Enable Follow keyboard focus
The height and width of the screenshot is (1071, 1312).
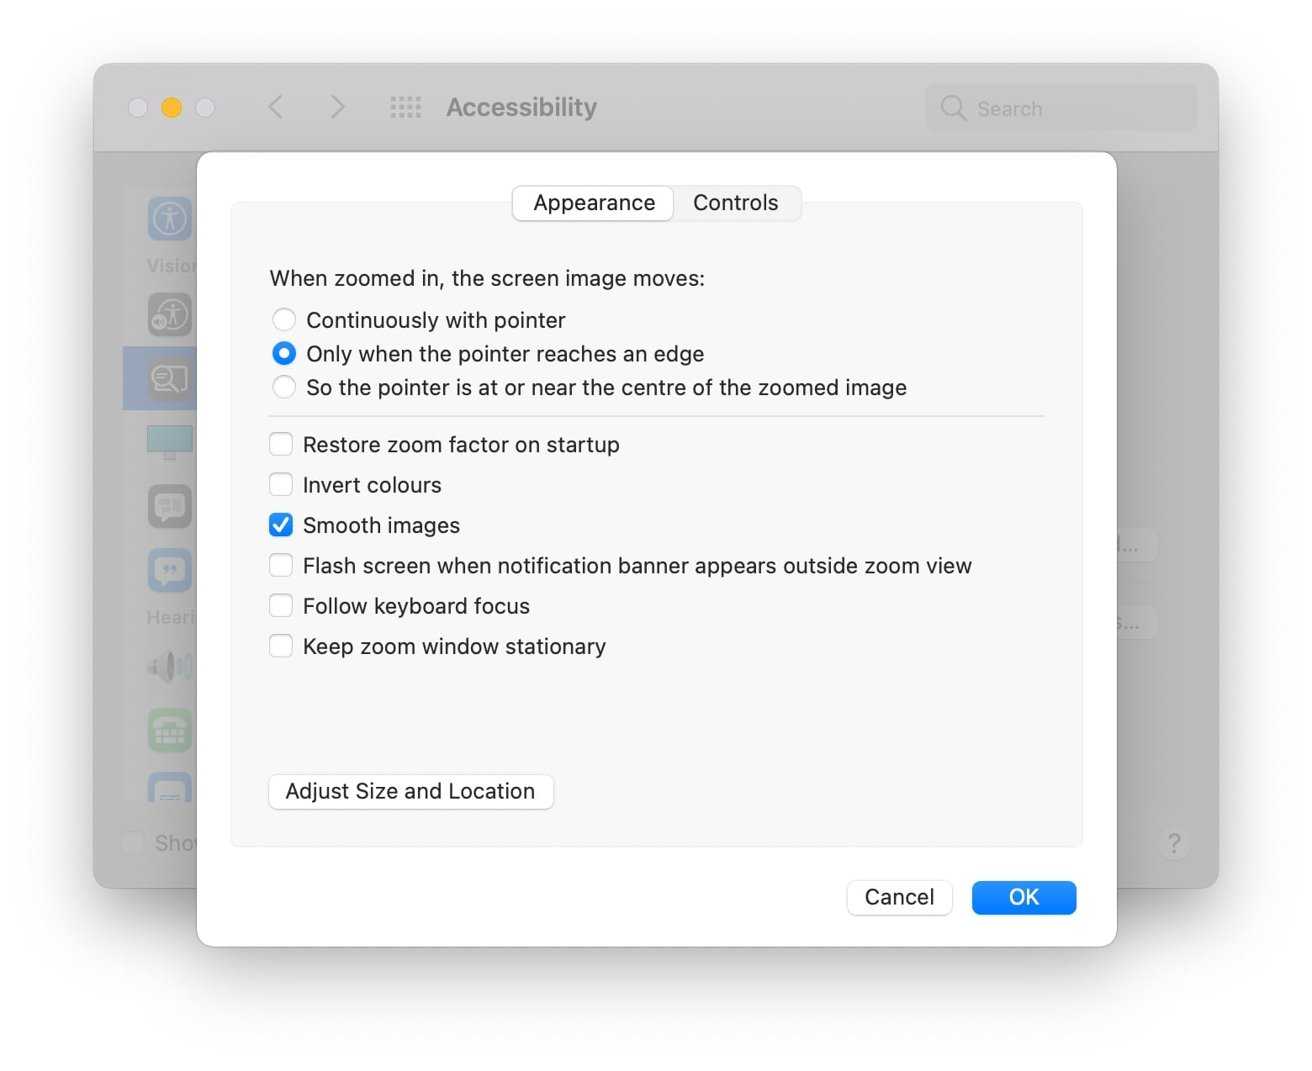coord(281,606)
